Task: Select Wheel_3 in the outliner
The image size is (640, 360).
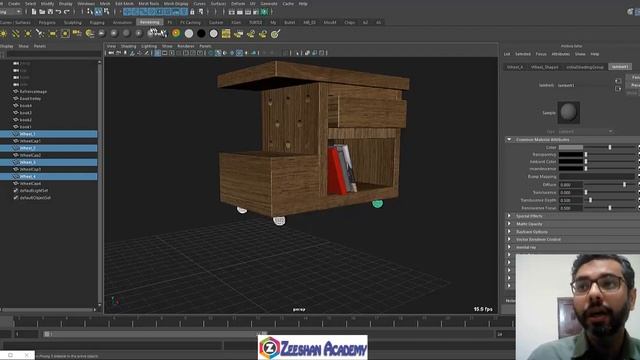Action: tap(49, 162)
